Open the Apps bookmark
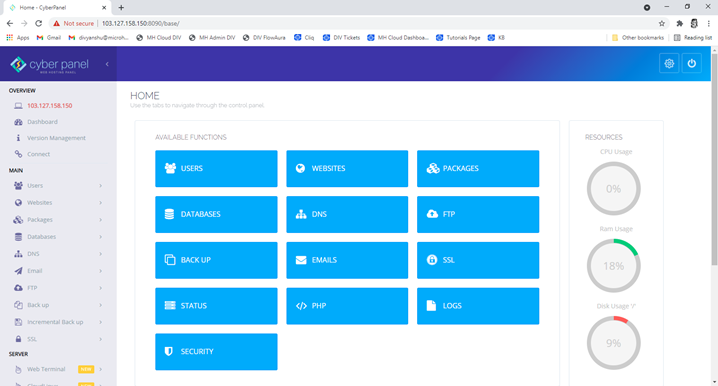 (18, 38)
